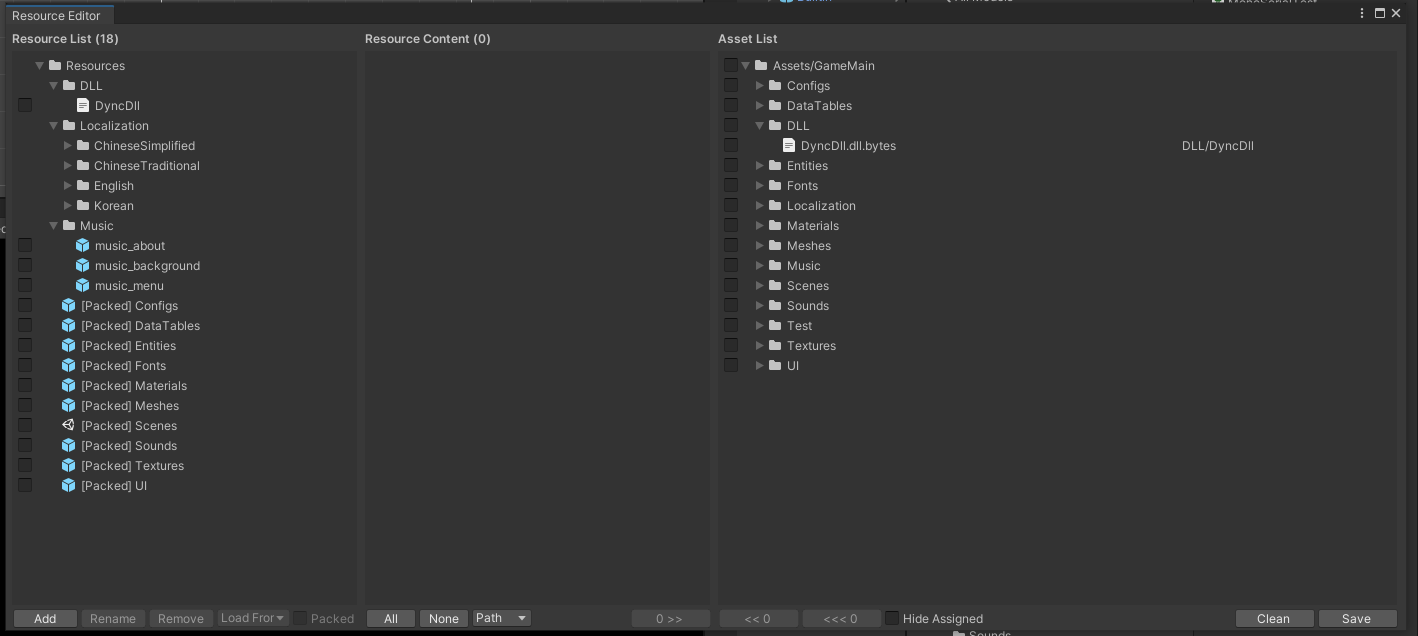Check the DyncDll resource checkbox
The height and width of the screenshot is (636, 1418).
click(25, 105)
